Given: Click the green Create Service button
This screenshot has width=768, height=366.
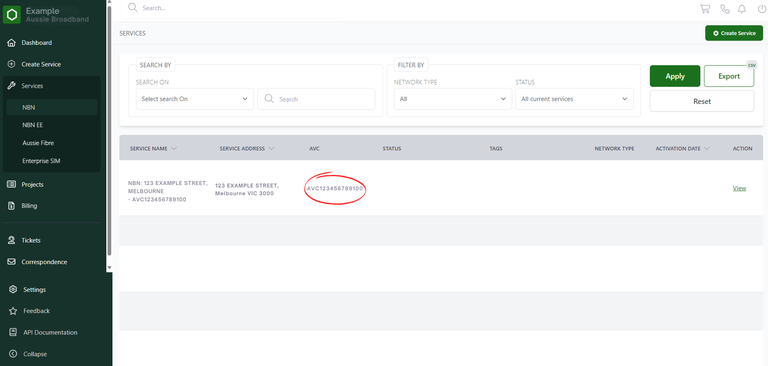Looking at the screenshot, I should 734,33.
